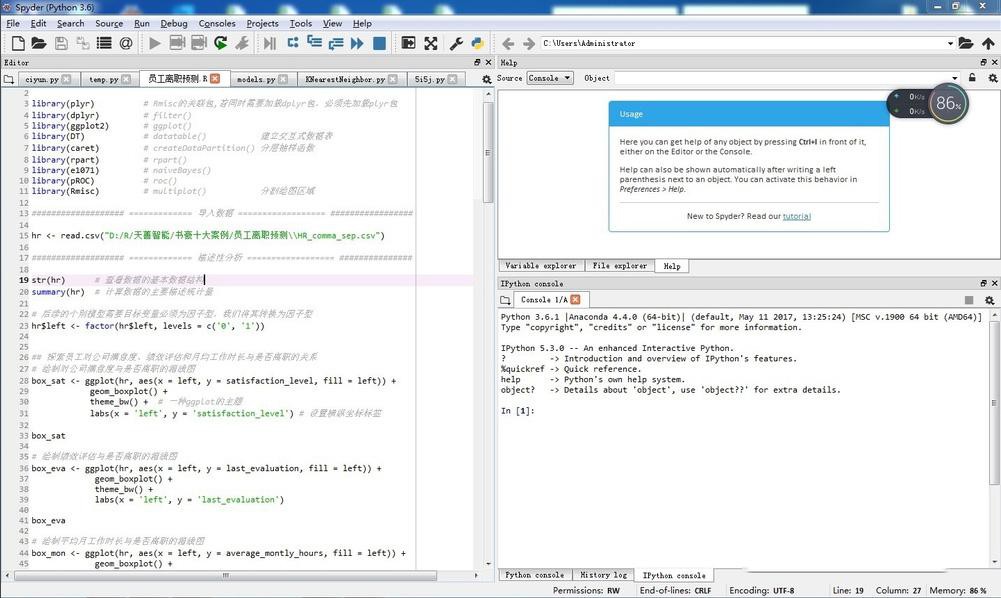Image resolution: width=1001 pixels, height=598 pixels.
Task: Re-run last script with the green arrow icon
Action: 221,43
